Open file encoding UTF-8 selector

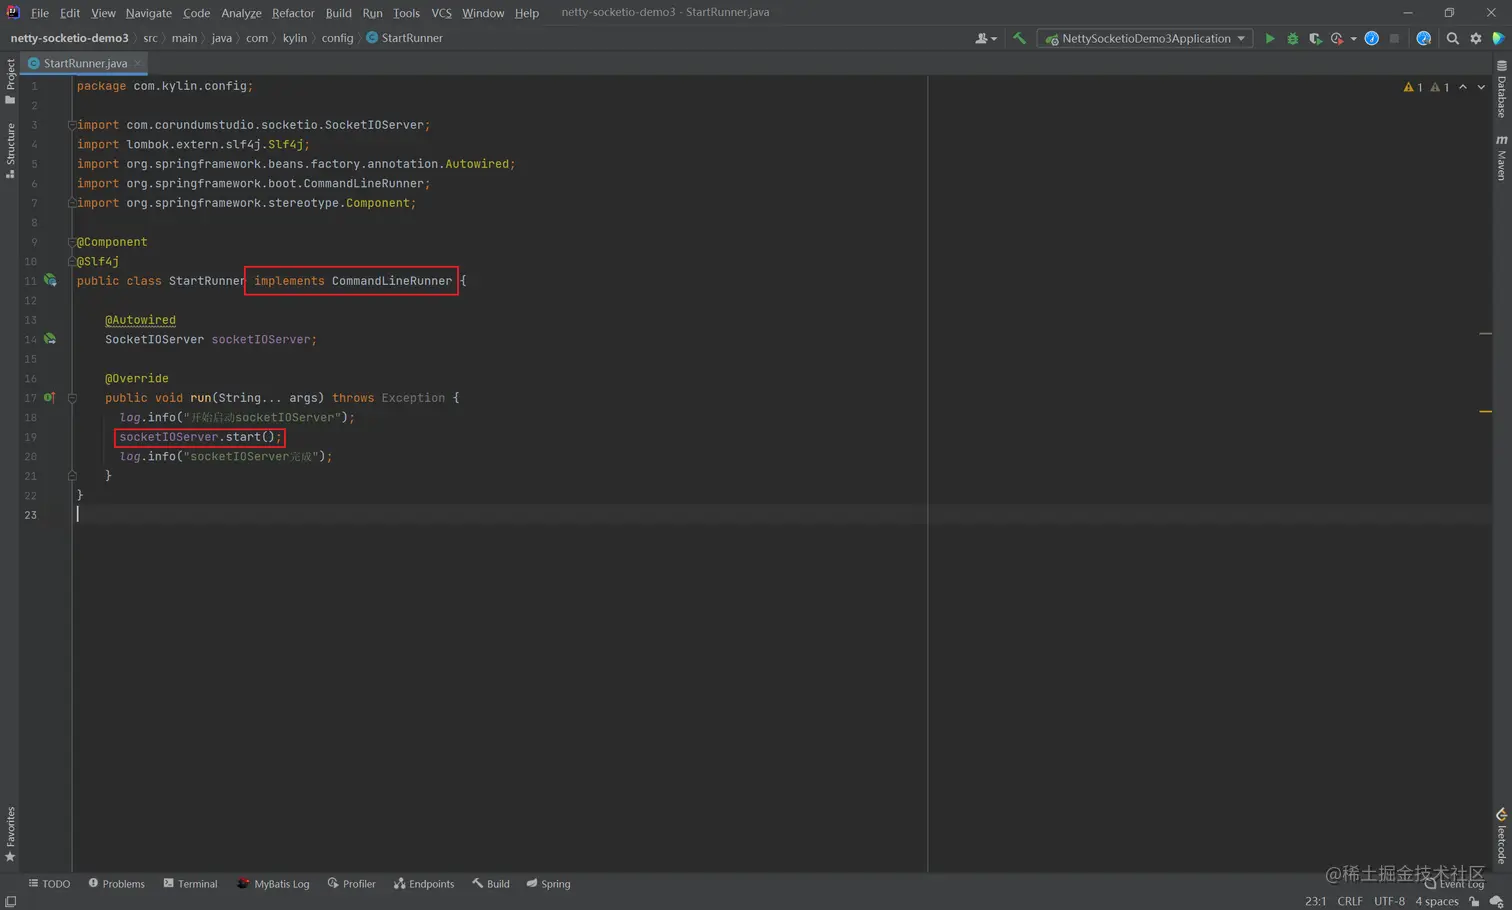point(1389,901)
